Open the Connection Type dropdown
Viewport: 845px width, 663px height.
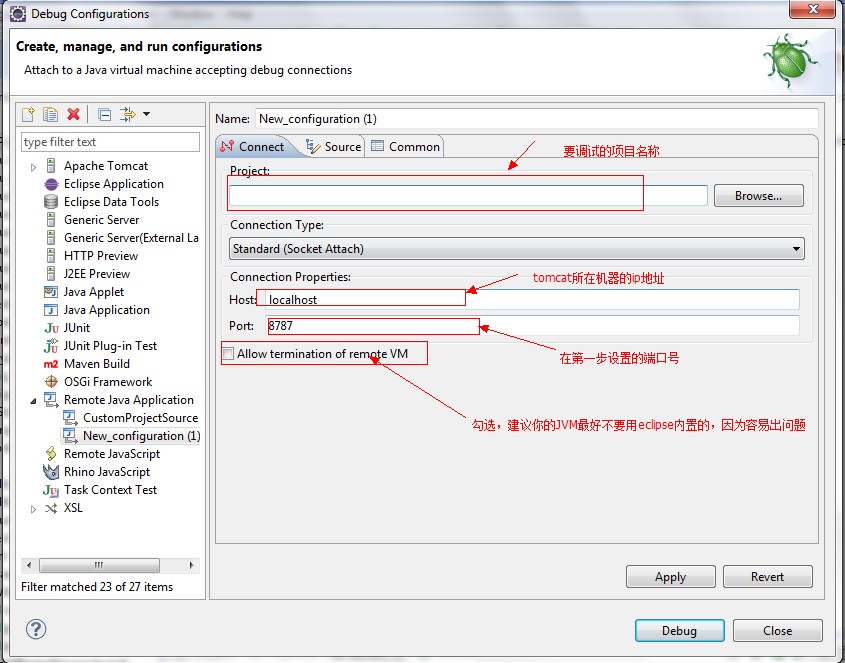click(517, 249)
